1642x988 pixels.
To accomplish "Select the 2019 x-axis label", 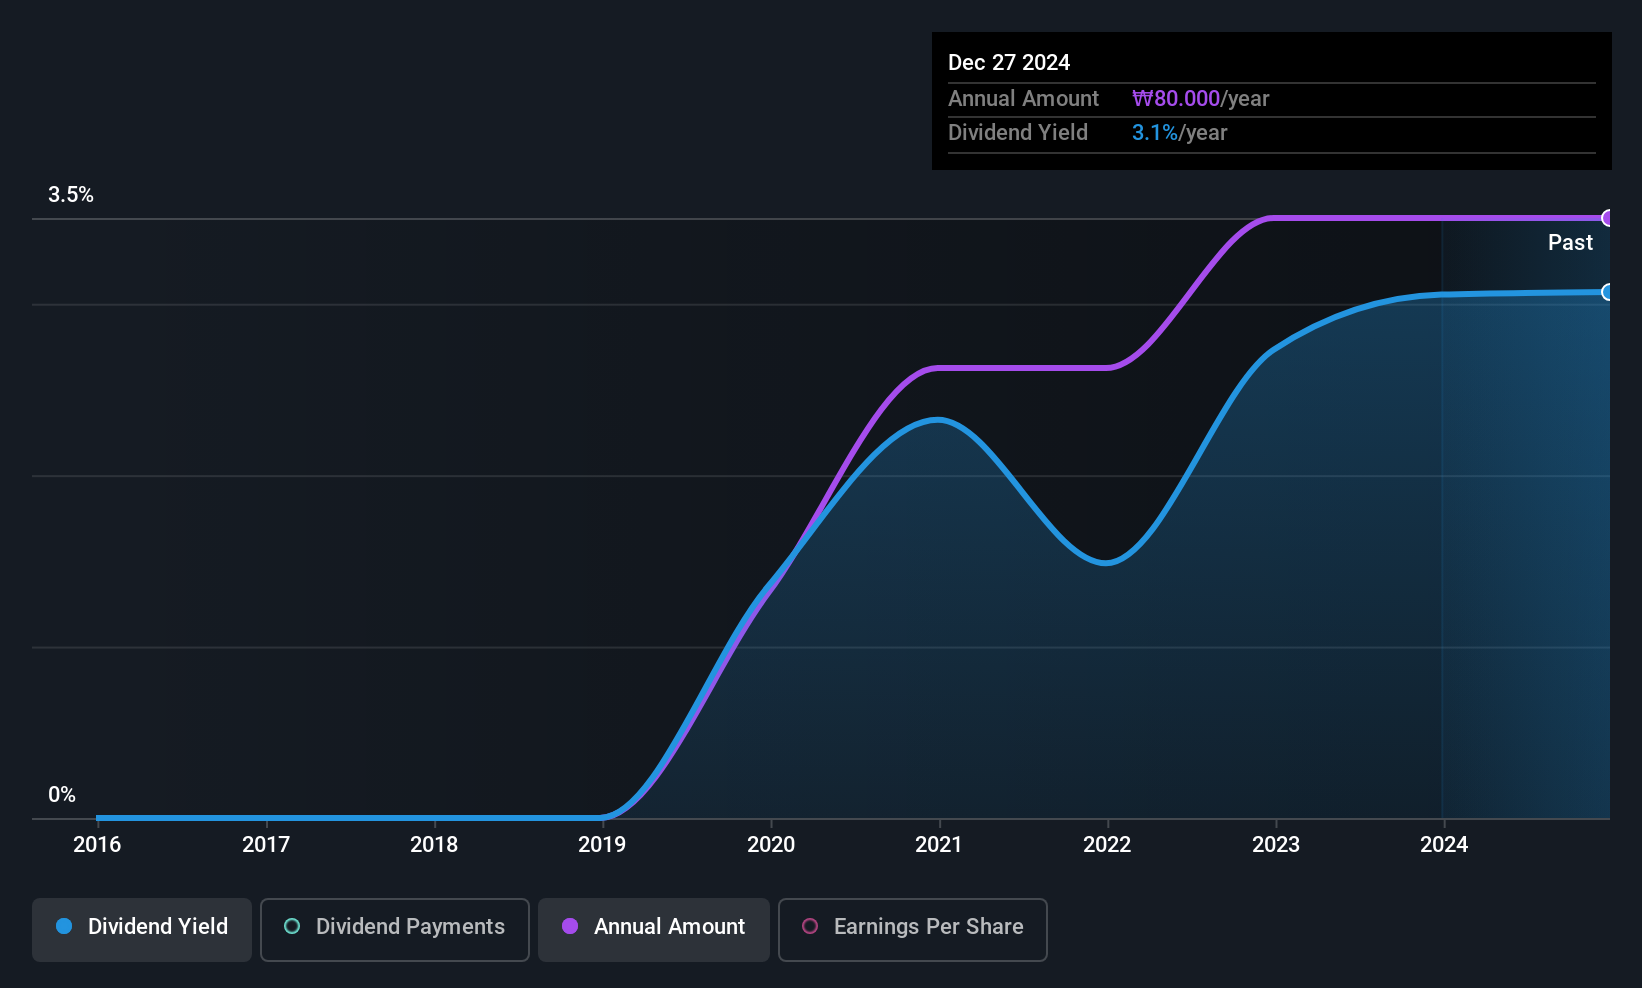I will (602, 844).
